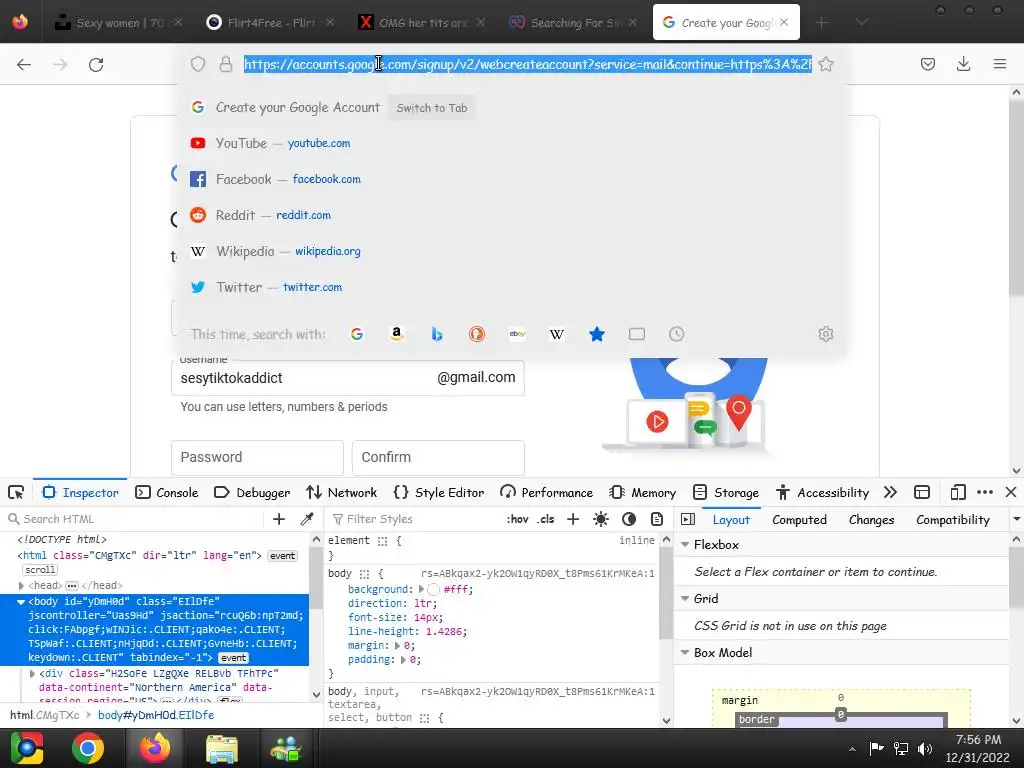This screenshot has width=1024, height=768.
Task: Toggle light color scheme simulation
Action: tap(601, 519)
